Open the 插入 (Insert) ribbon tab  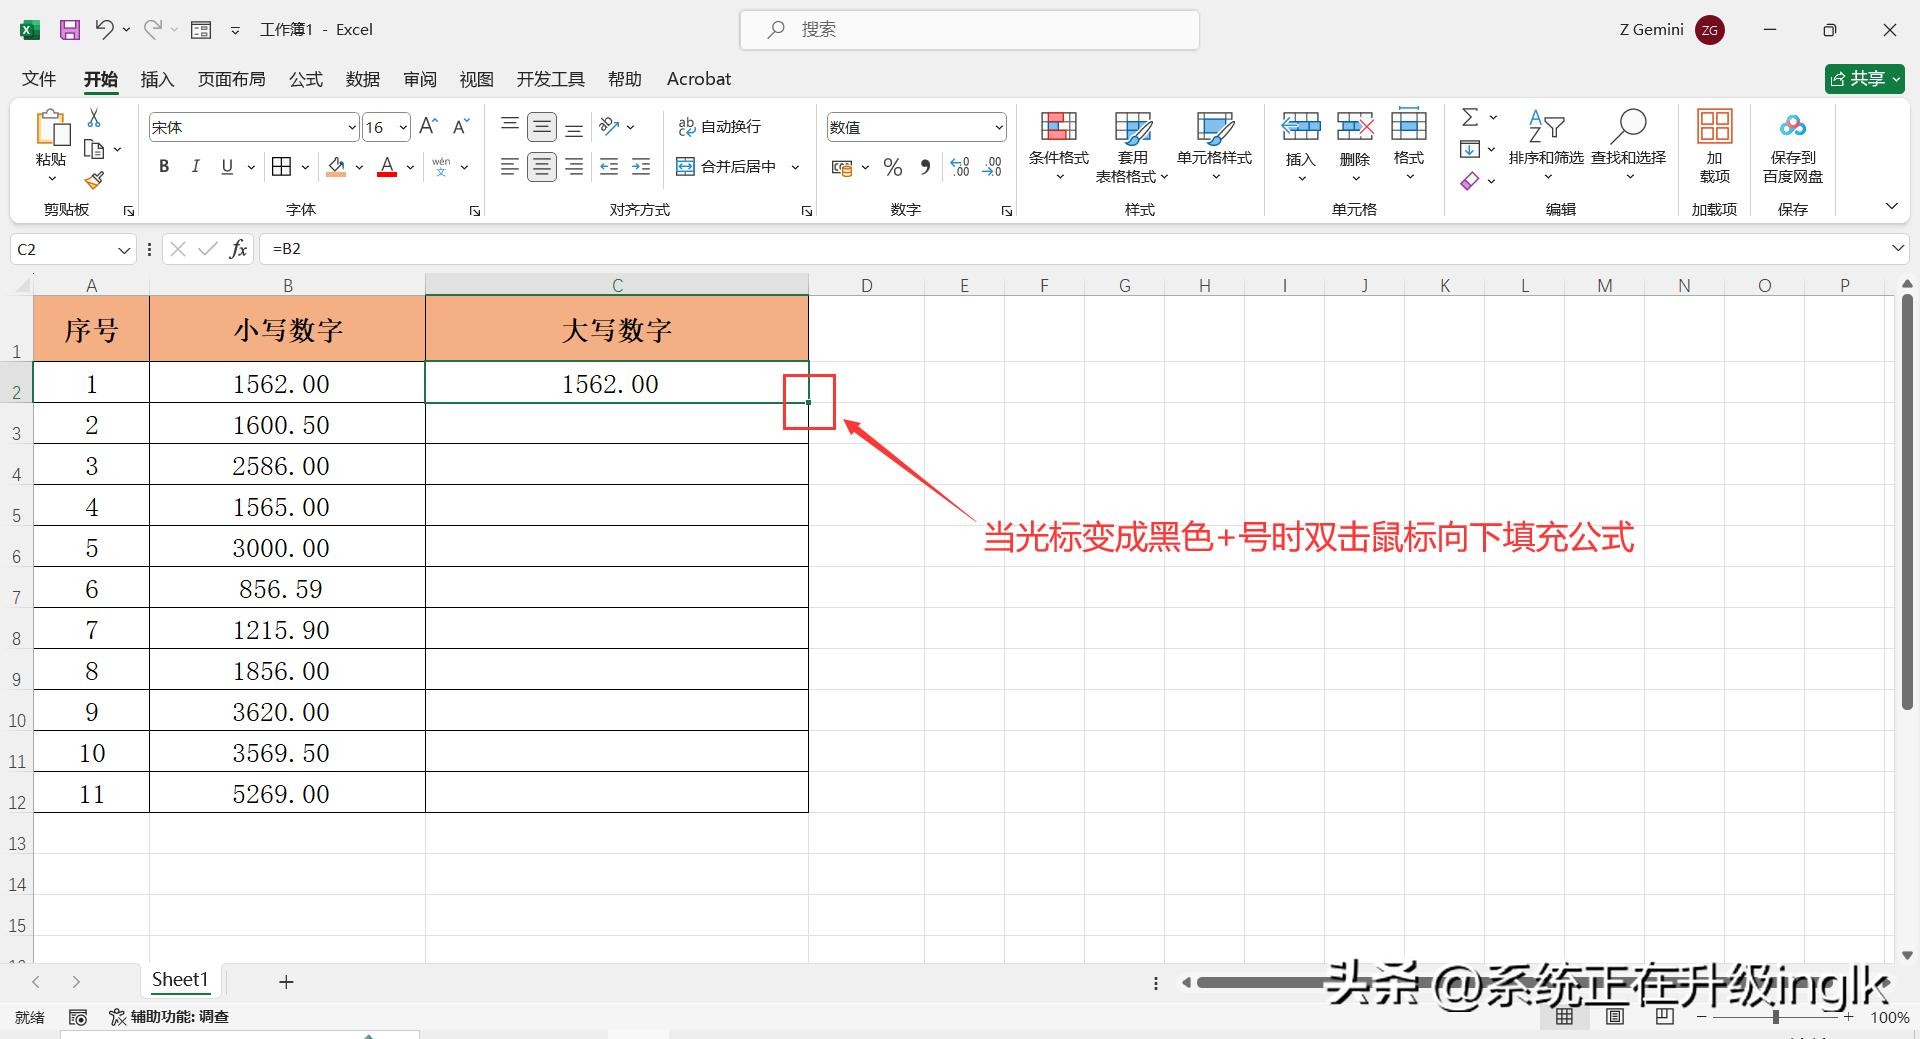(157, 79)
